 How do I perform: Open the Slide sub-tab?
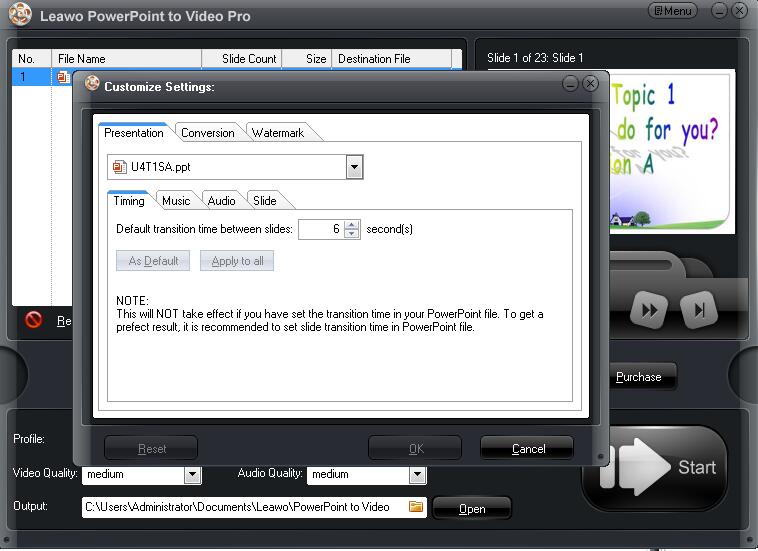coord(265,201)
